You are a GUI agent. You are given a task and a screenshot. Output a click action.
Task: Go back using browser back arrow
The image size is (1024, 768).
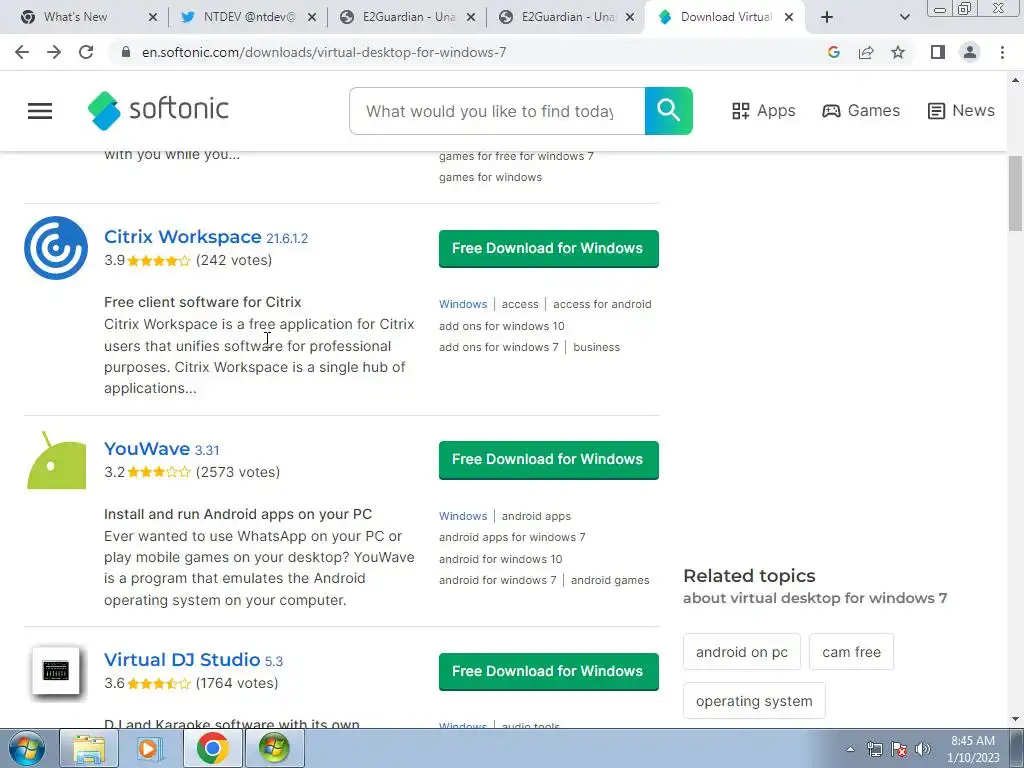click(22, 52)
